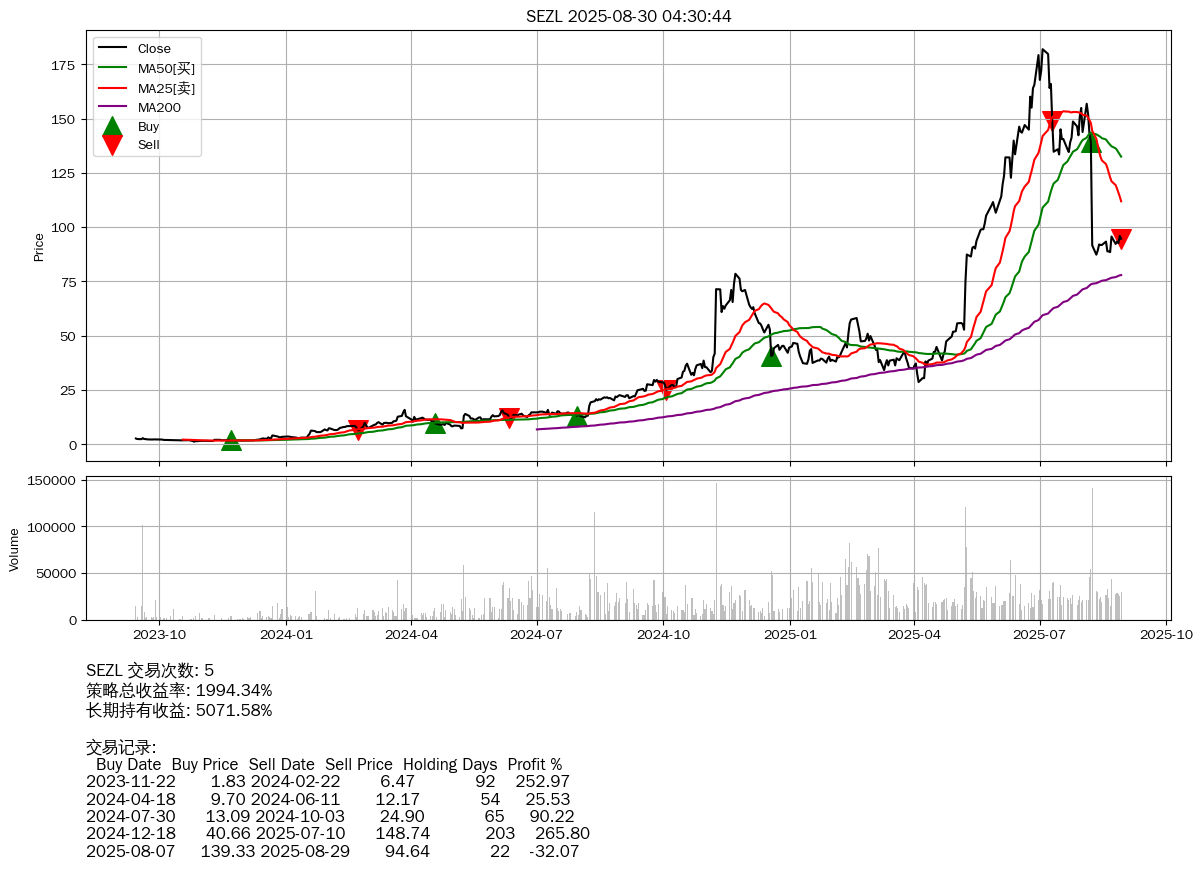Select the last sell marker near price 95
The height and width of the screenshot is (869, 1203).
pyautogui.click(x=1121, y=239)
